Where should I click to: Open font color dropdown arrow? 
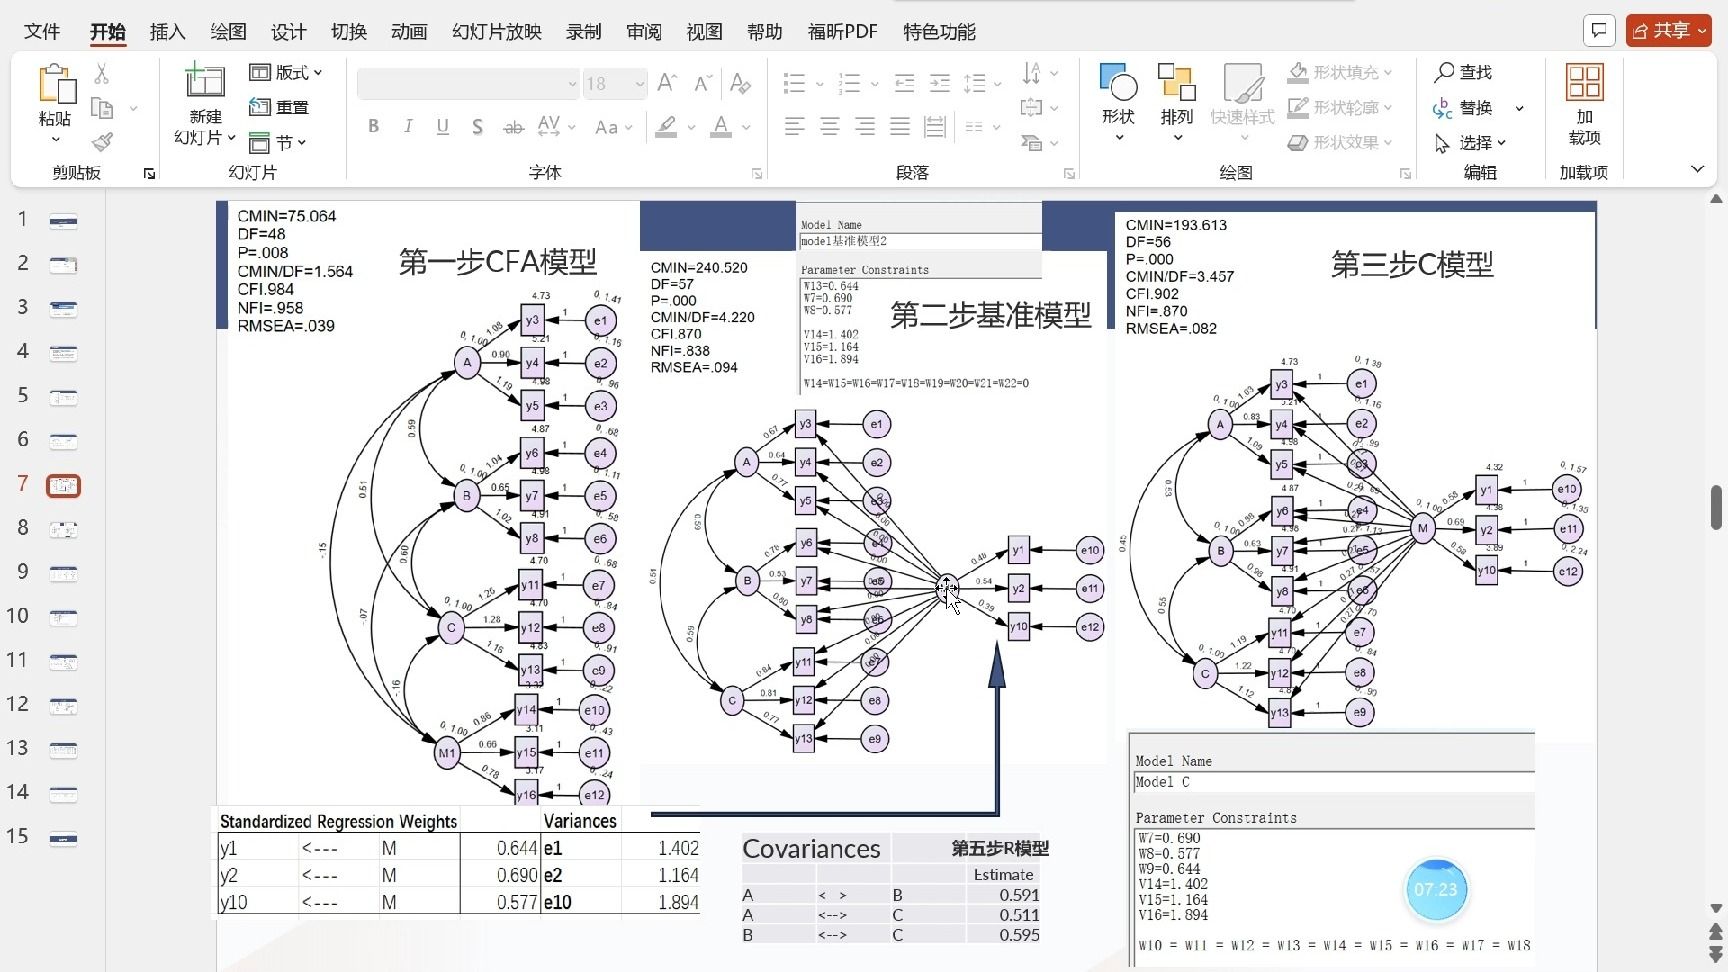pyautogui.click(x=746, y=128)
